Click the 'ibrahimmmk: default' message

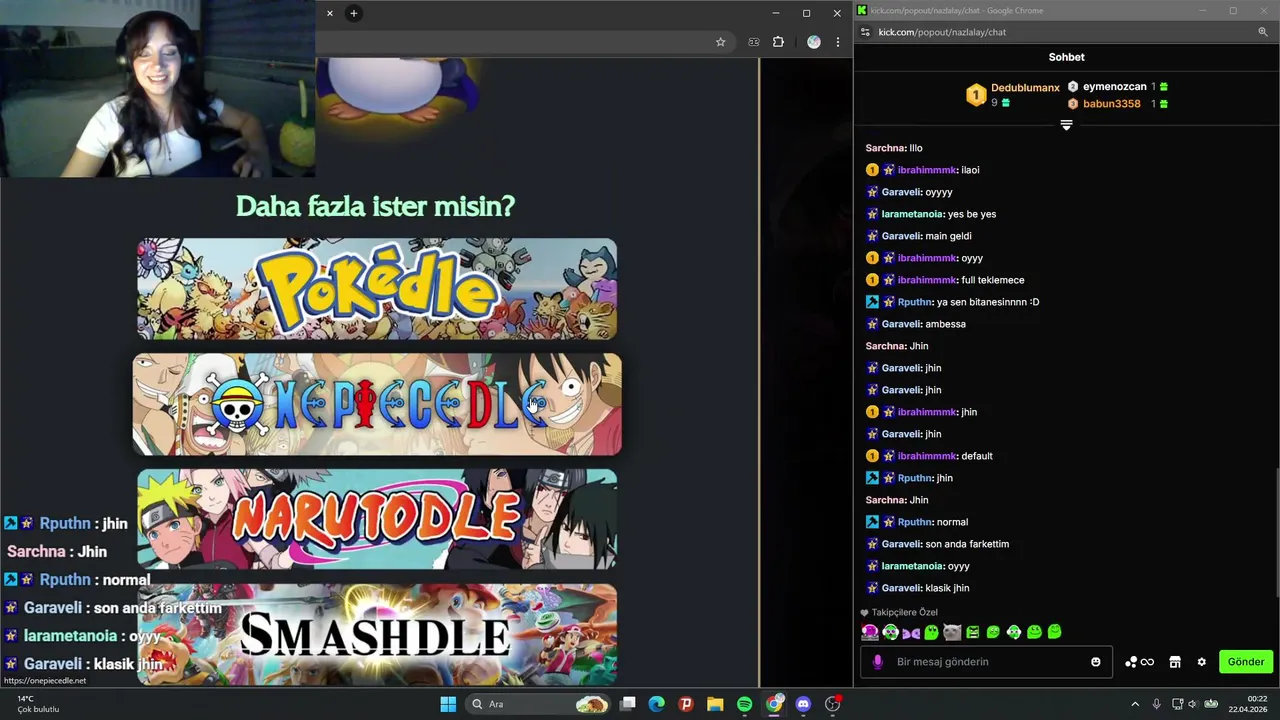point(929,456)
